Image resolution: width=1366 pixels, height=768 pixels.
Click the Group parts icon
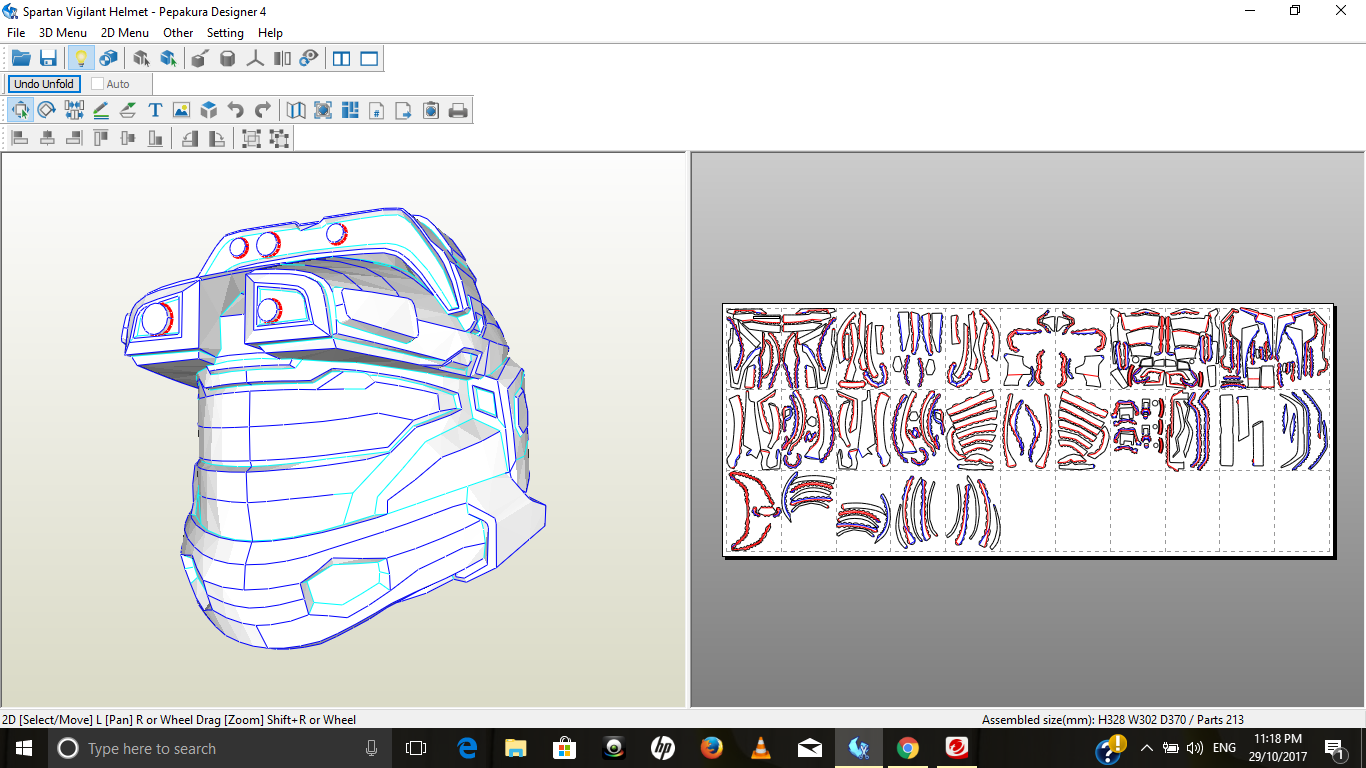click(x=252, y=138)
